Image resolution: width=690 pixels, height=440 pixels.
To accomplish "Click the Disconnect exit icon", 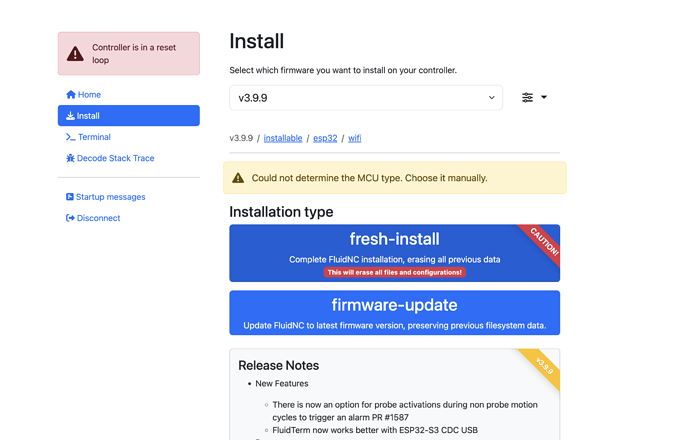I will [x=70, y=218].
